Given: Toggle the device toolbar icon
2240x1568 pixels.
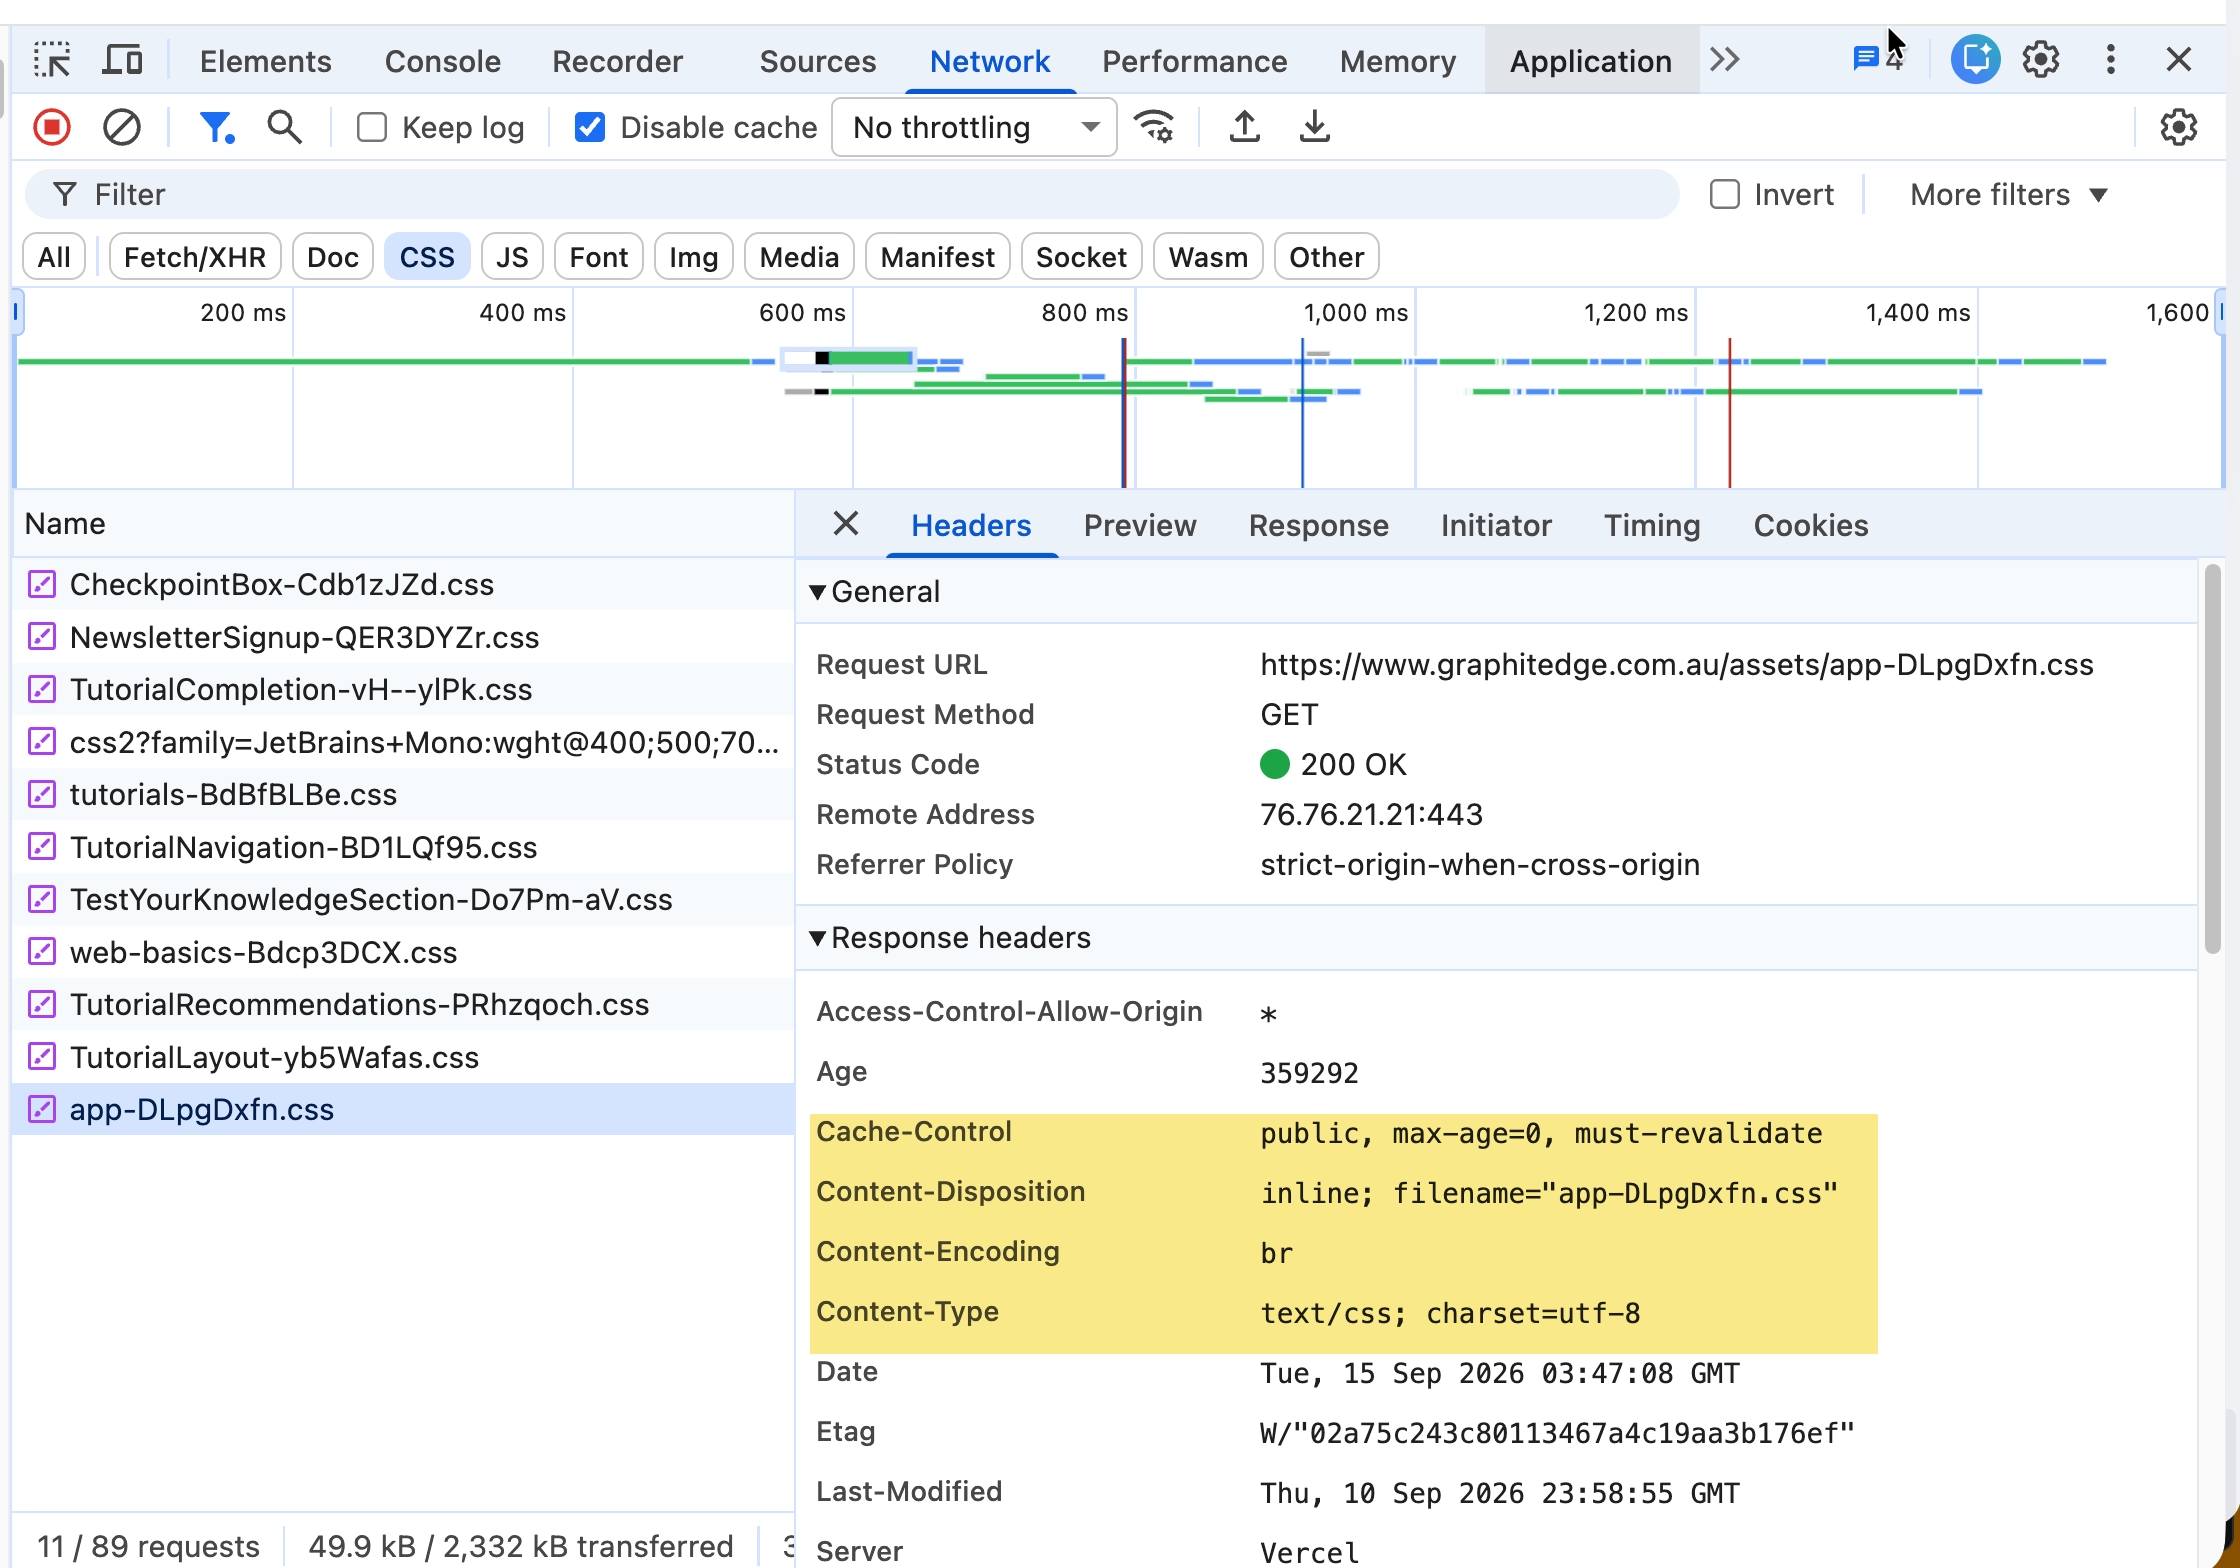Looking at the screenshot, I should click(122, 60).
